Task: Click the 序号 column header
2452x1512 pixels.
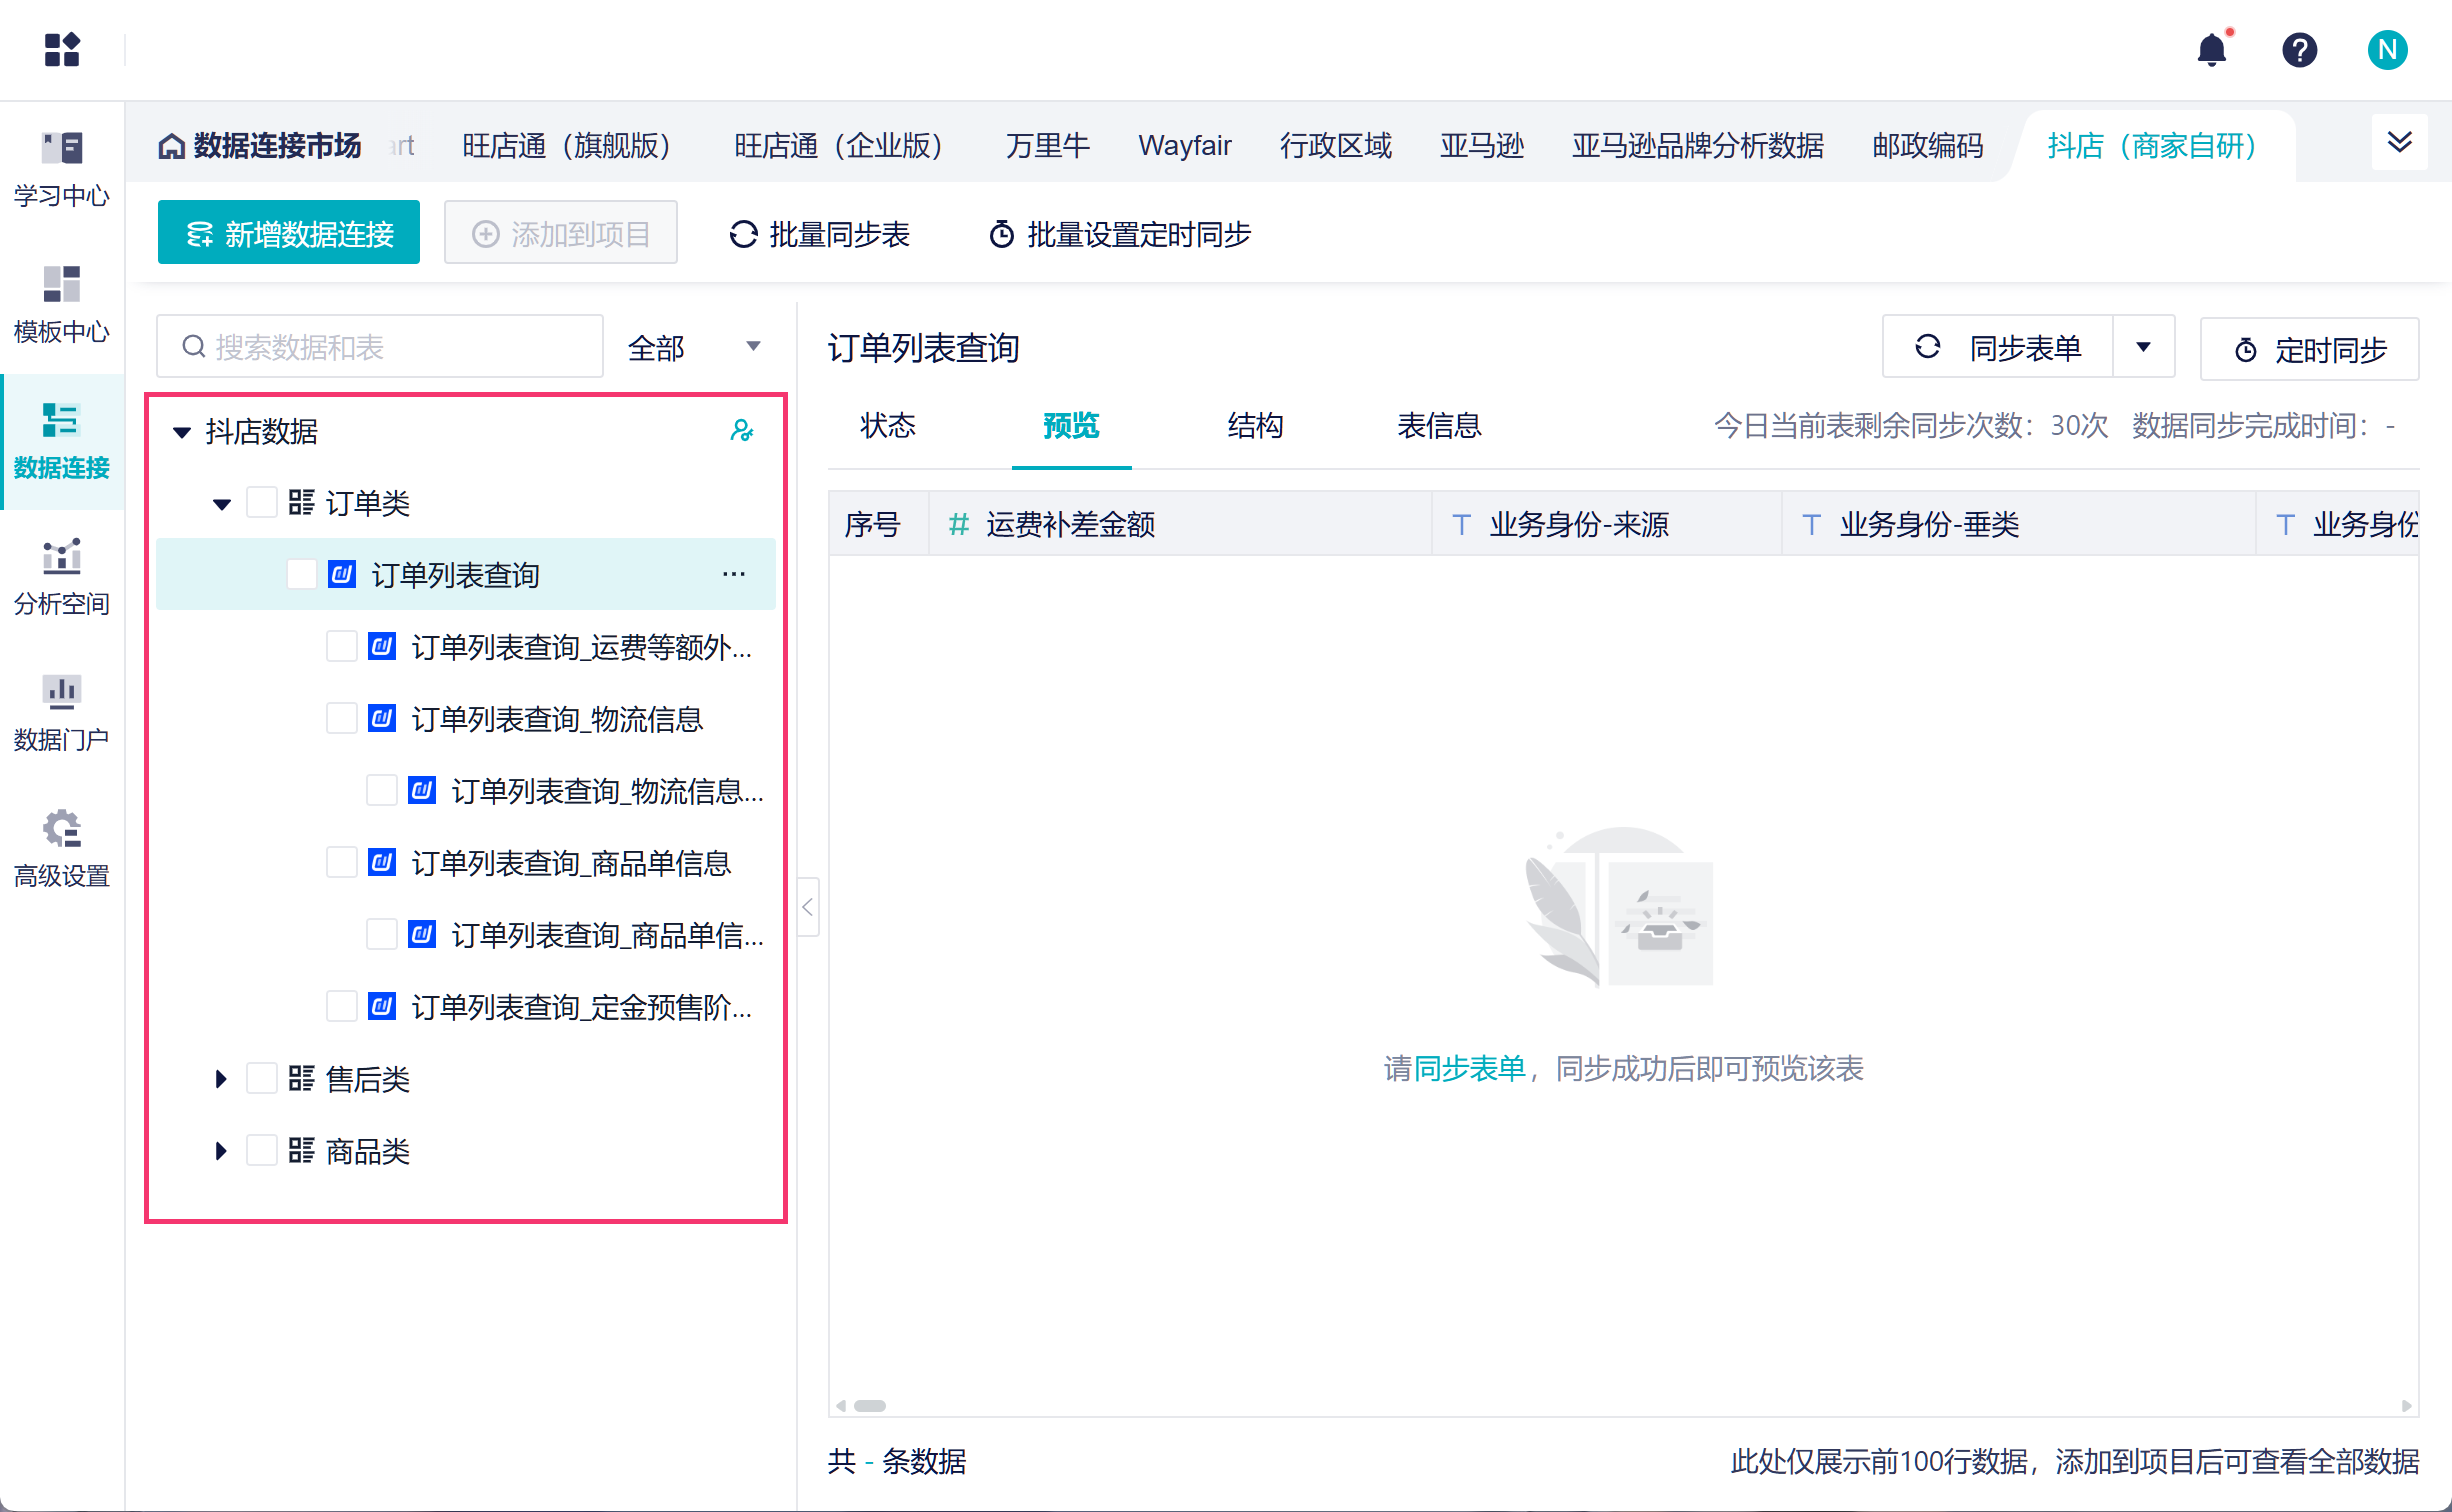Action: (879, 524)
